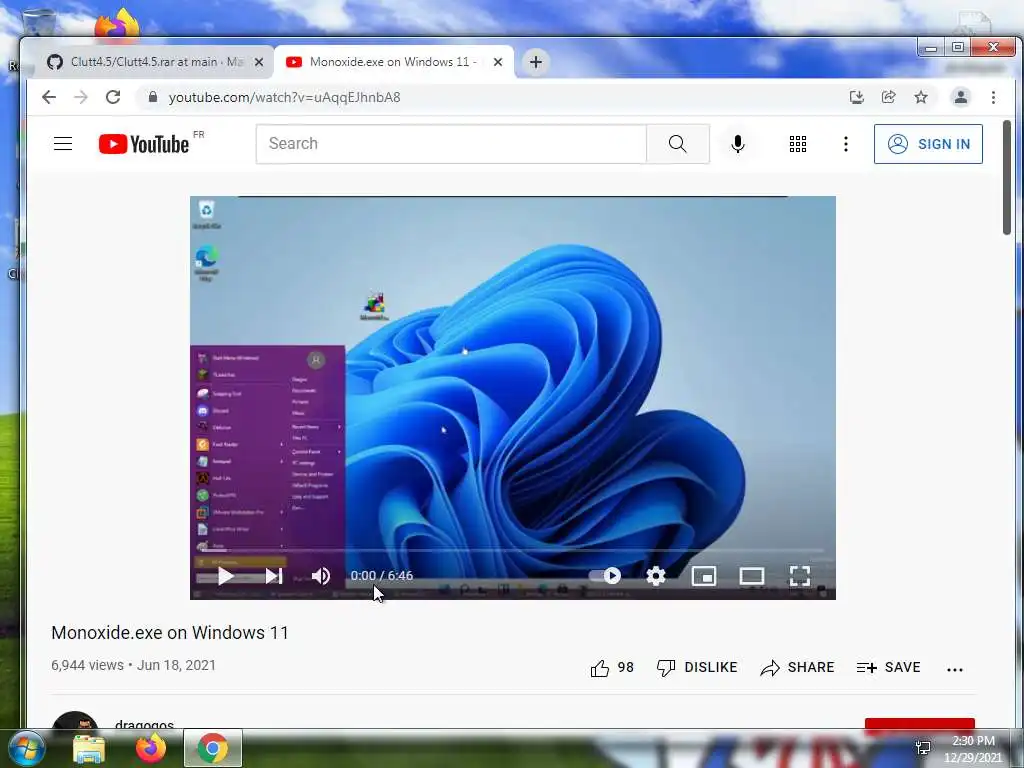Click the channel avatar picture
Image resolution: width=1024 pixels, height=768 pixels.
coord(74,721)
